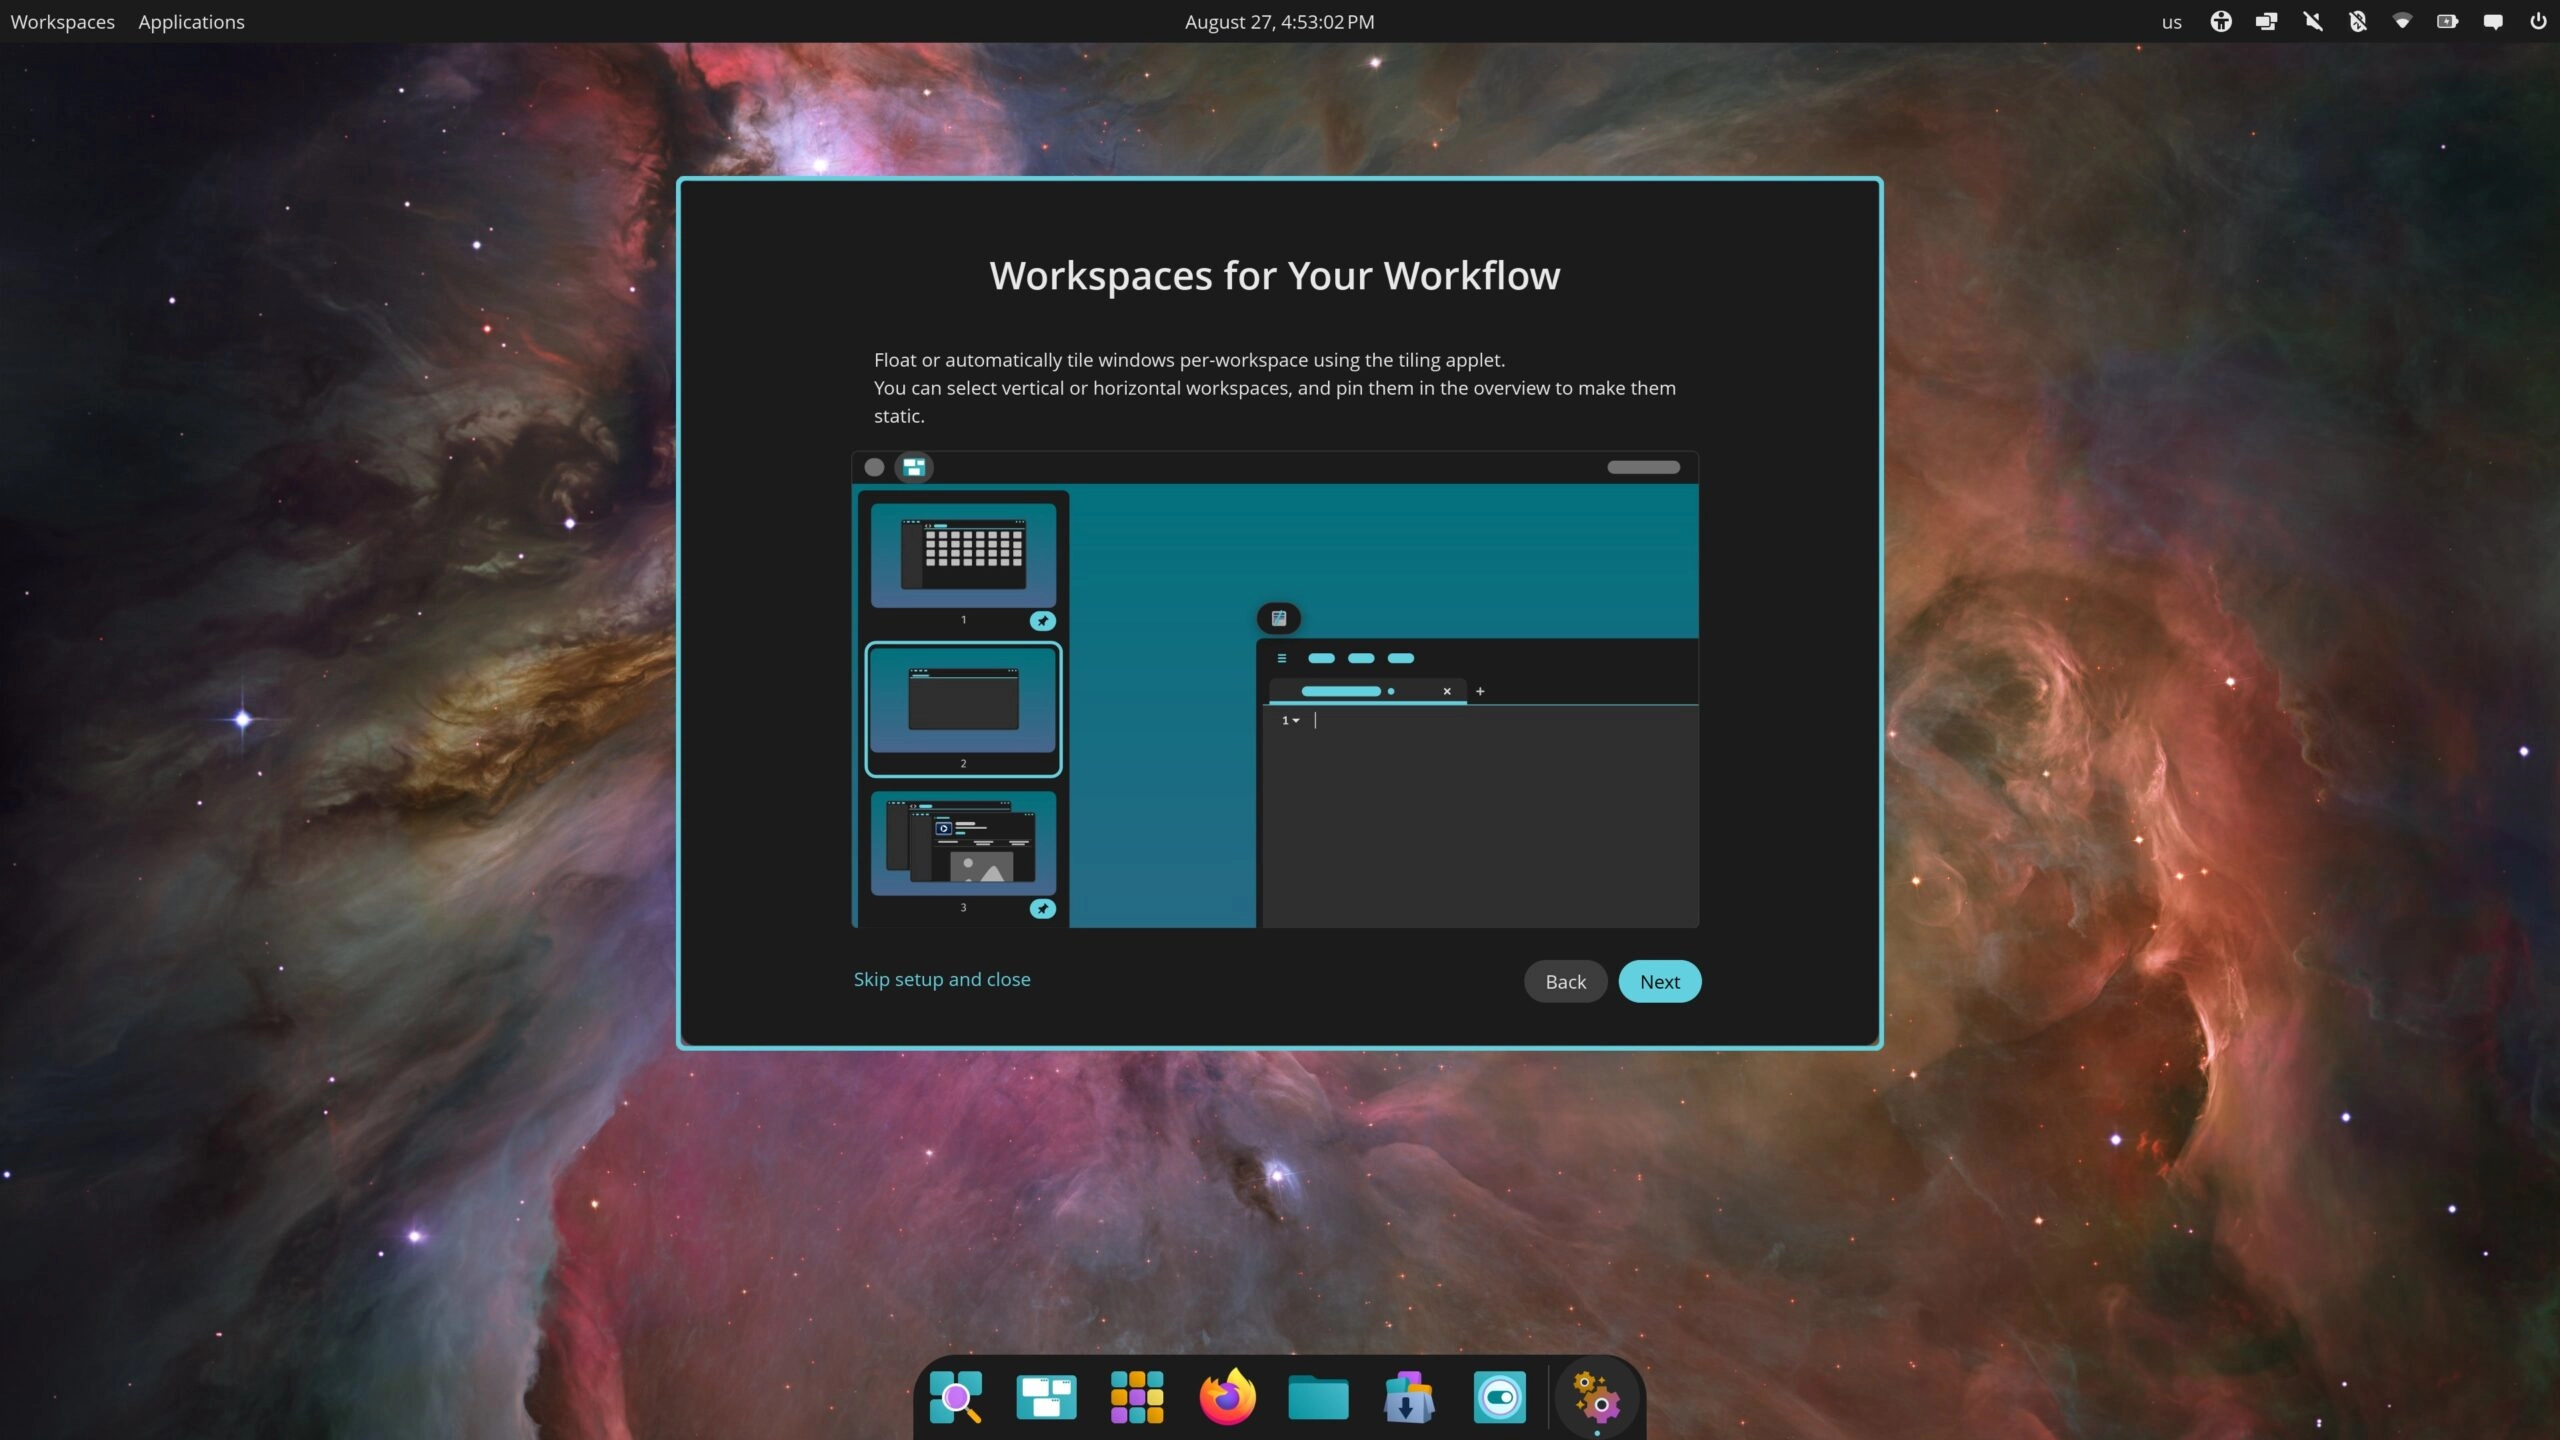The height and width of the screenshot is (1440, 2560).
Task: Open the disabled Bluetooth applet
Action: 2357,21
